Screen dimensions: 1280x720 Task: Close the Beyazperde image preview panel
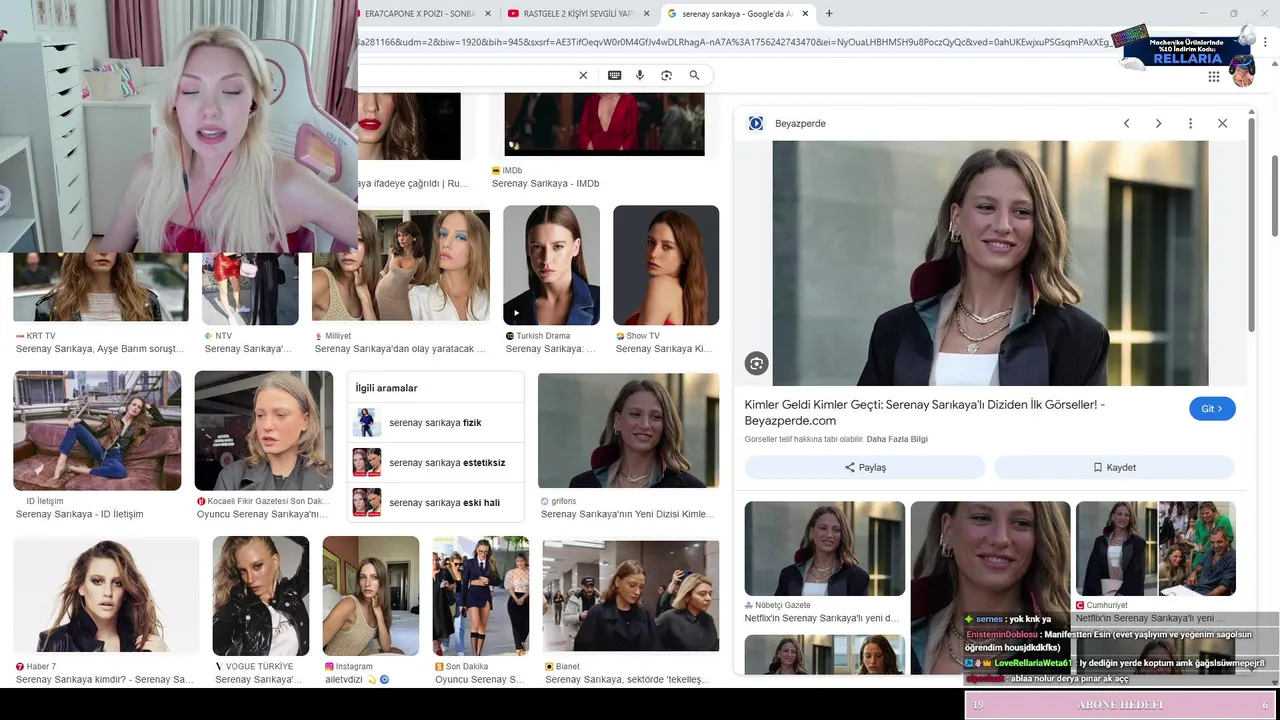coord(1222,123)
